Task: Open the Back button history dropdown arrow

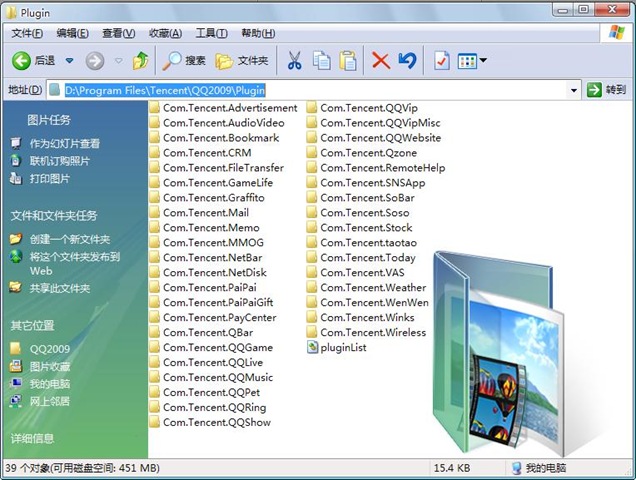Action: (x=69, y=61)
